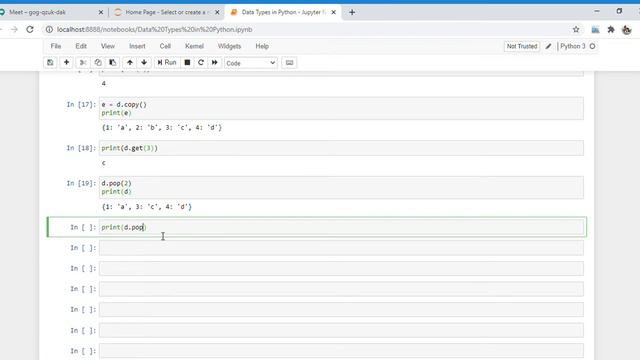Open the Cell menu
Viewport: 640px width, 360px height.
coord(165,46)
